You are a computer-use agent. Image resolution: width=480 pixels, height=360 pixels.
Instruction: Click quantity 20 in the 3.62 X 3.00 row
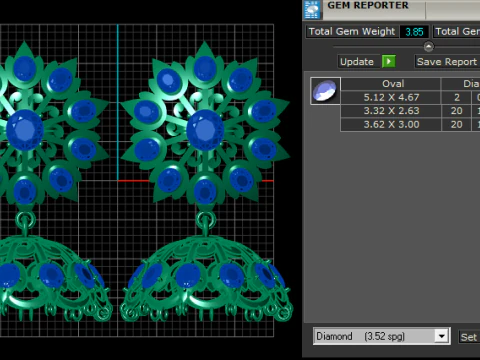pyautogui.click(x=457, y=124)
